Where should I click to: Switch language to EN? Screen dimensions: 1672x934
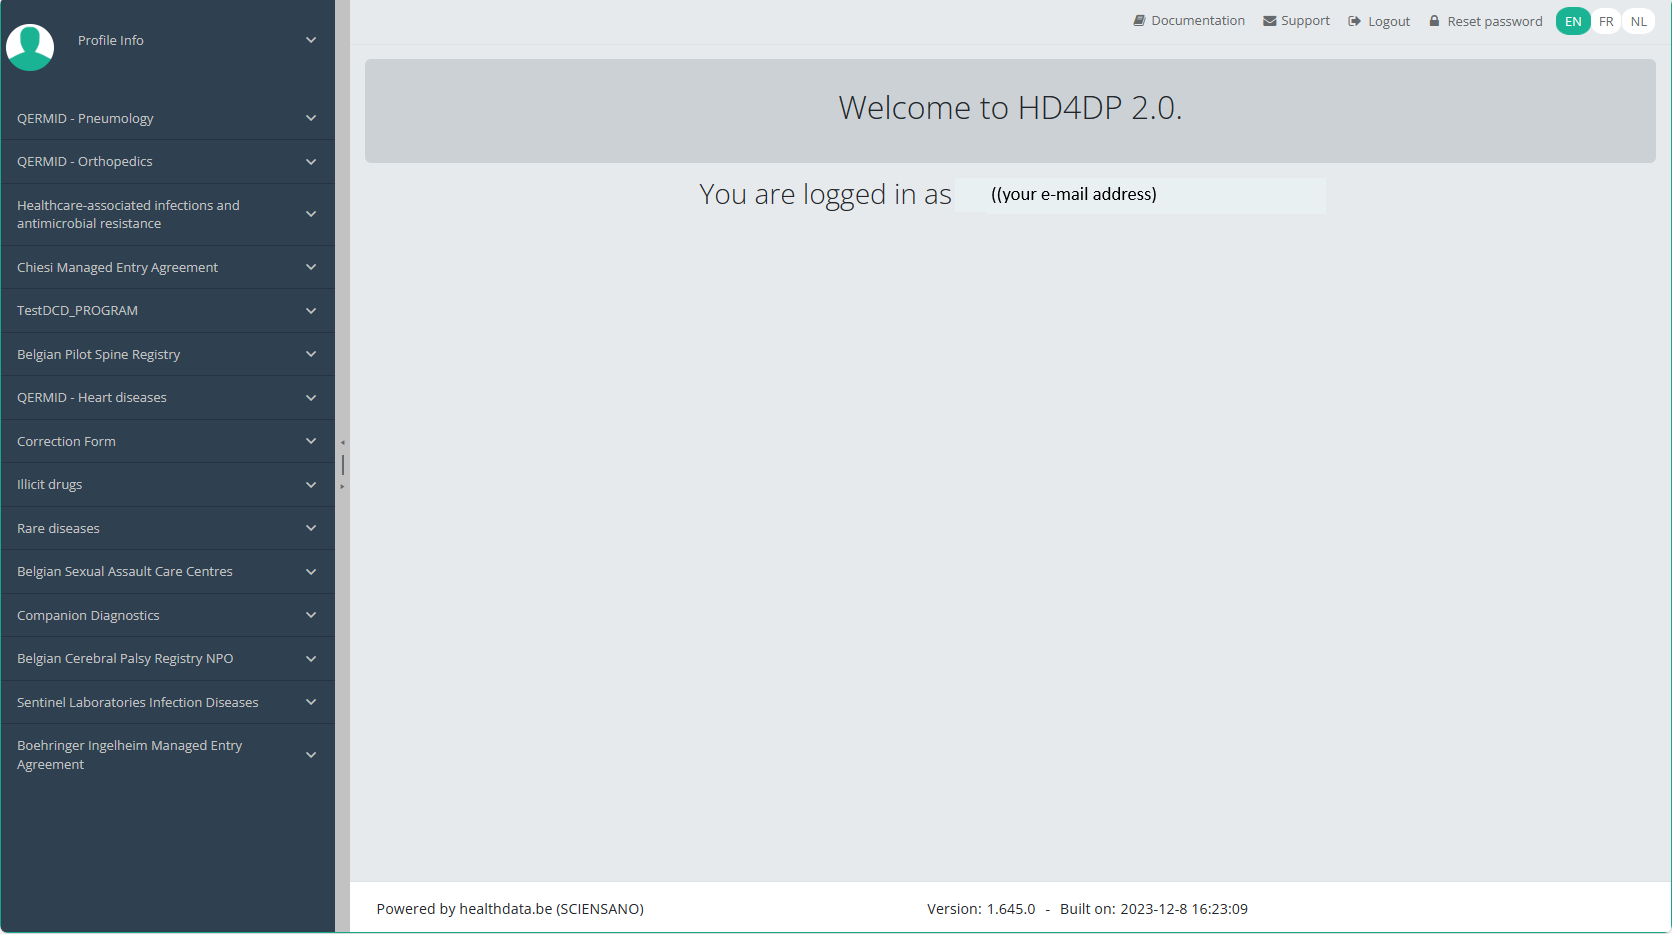[1572, 21]
